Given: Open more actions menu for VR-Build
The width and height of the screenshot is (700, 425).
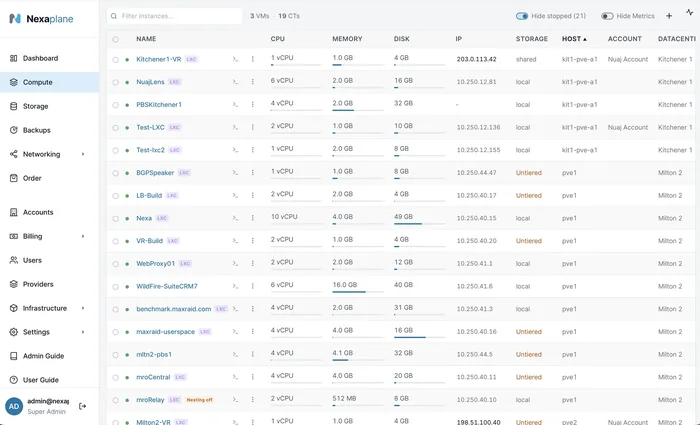Looking at the screenshot, I should (253, 241).
